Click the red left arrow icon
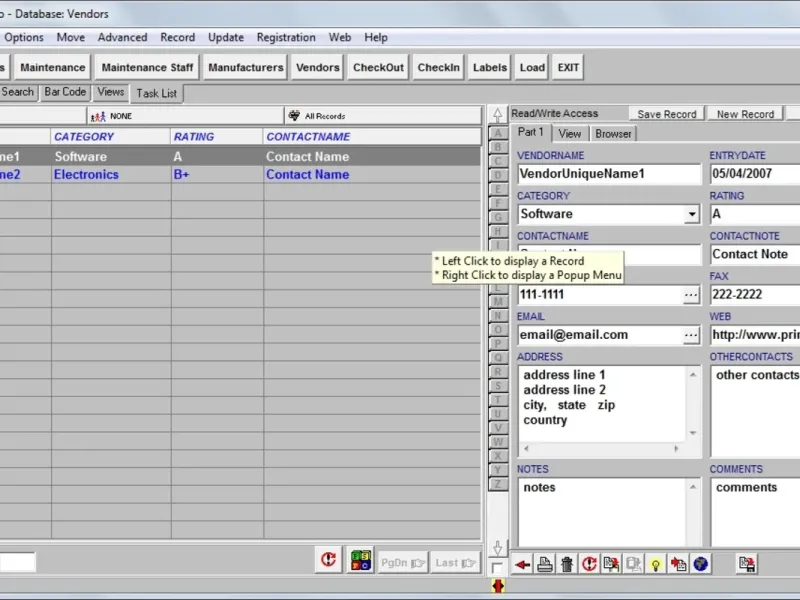 (522, 564)
